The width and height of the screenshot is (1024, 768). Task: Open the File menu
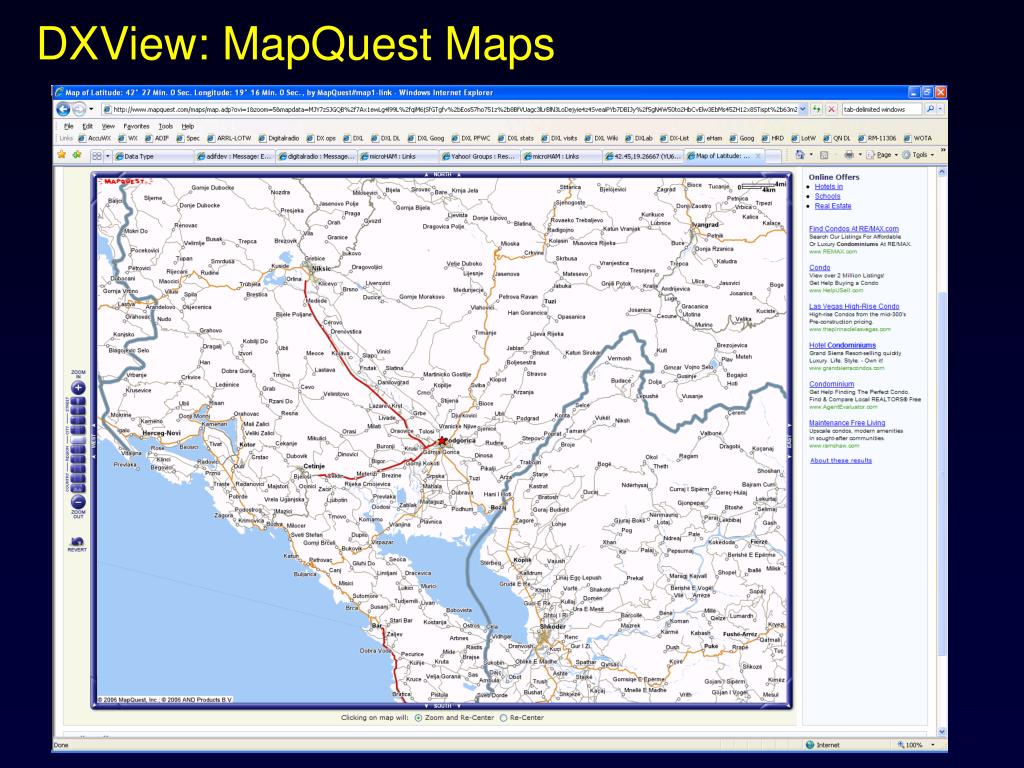pyautogui.click(x=69, y=126)
